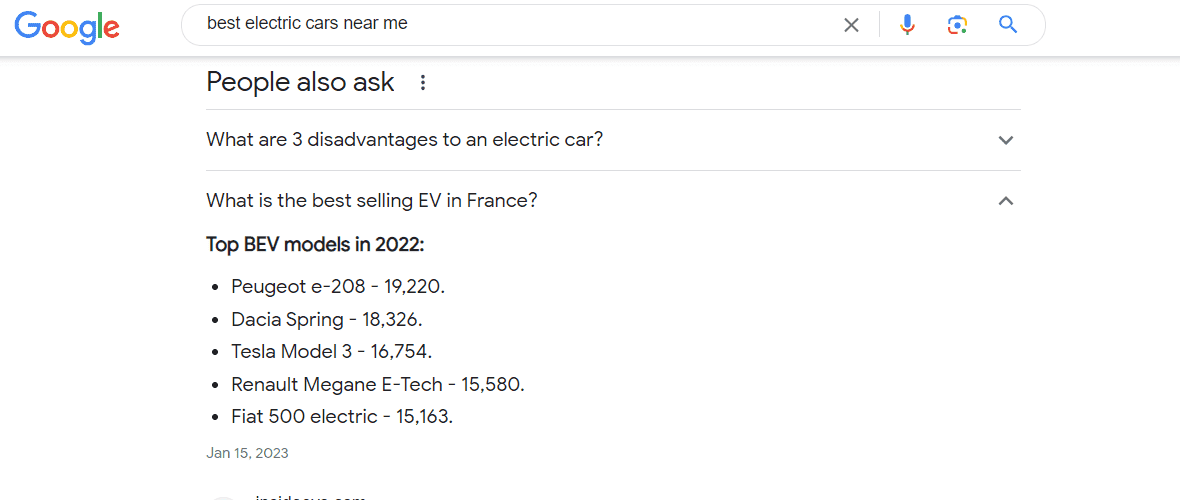Open Google Lens image search

point(956,25)
